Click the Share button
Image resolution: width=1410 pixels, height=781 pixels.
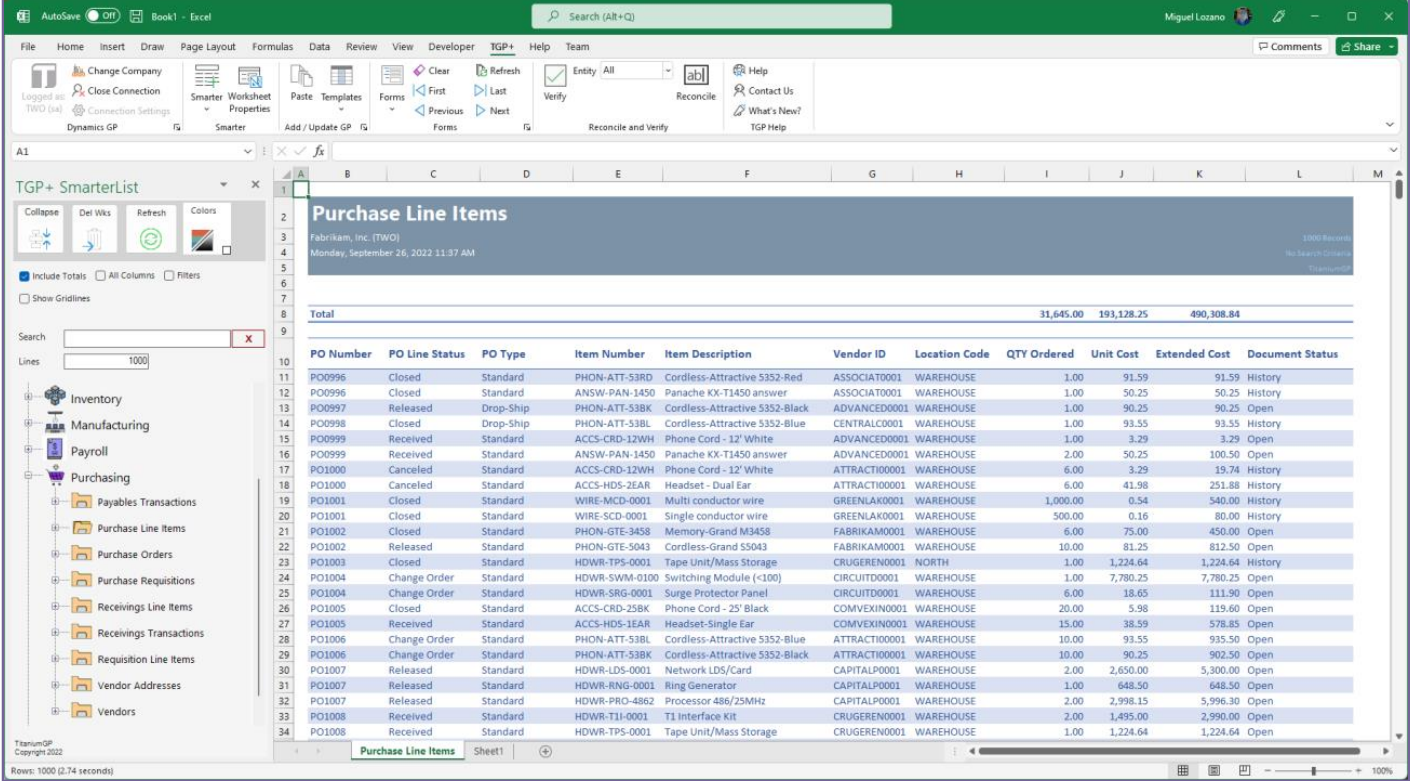(x=1366, y=47)
